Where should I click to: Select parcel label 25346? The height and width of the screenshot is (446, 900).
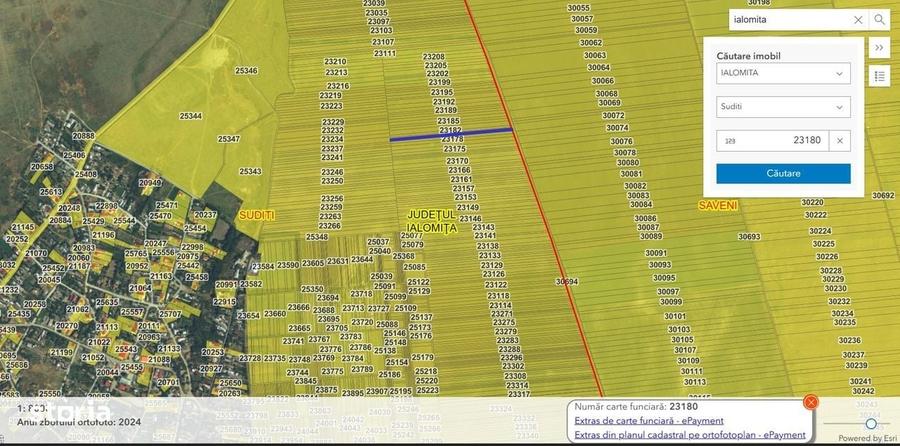tap(246, 71)
